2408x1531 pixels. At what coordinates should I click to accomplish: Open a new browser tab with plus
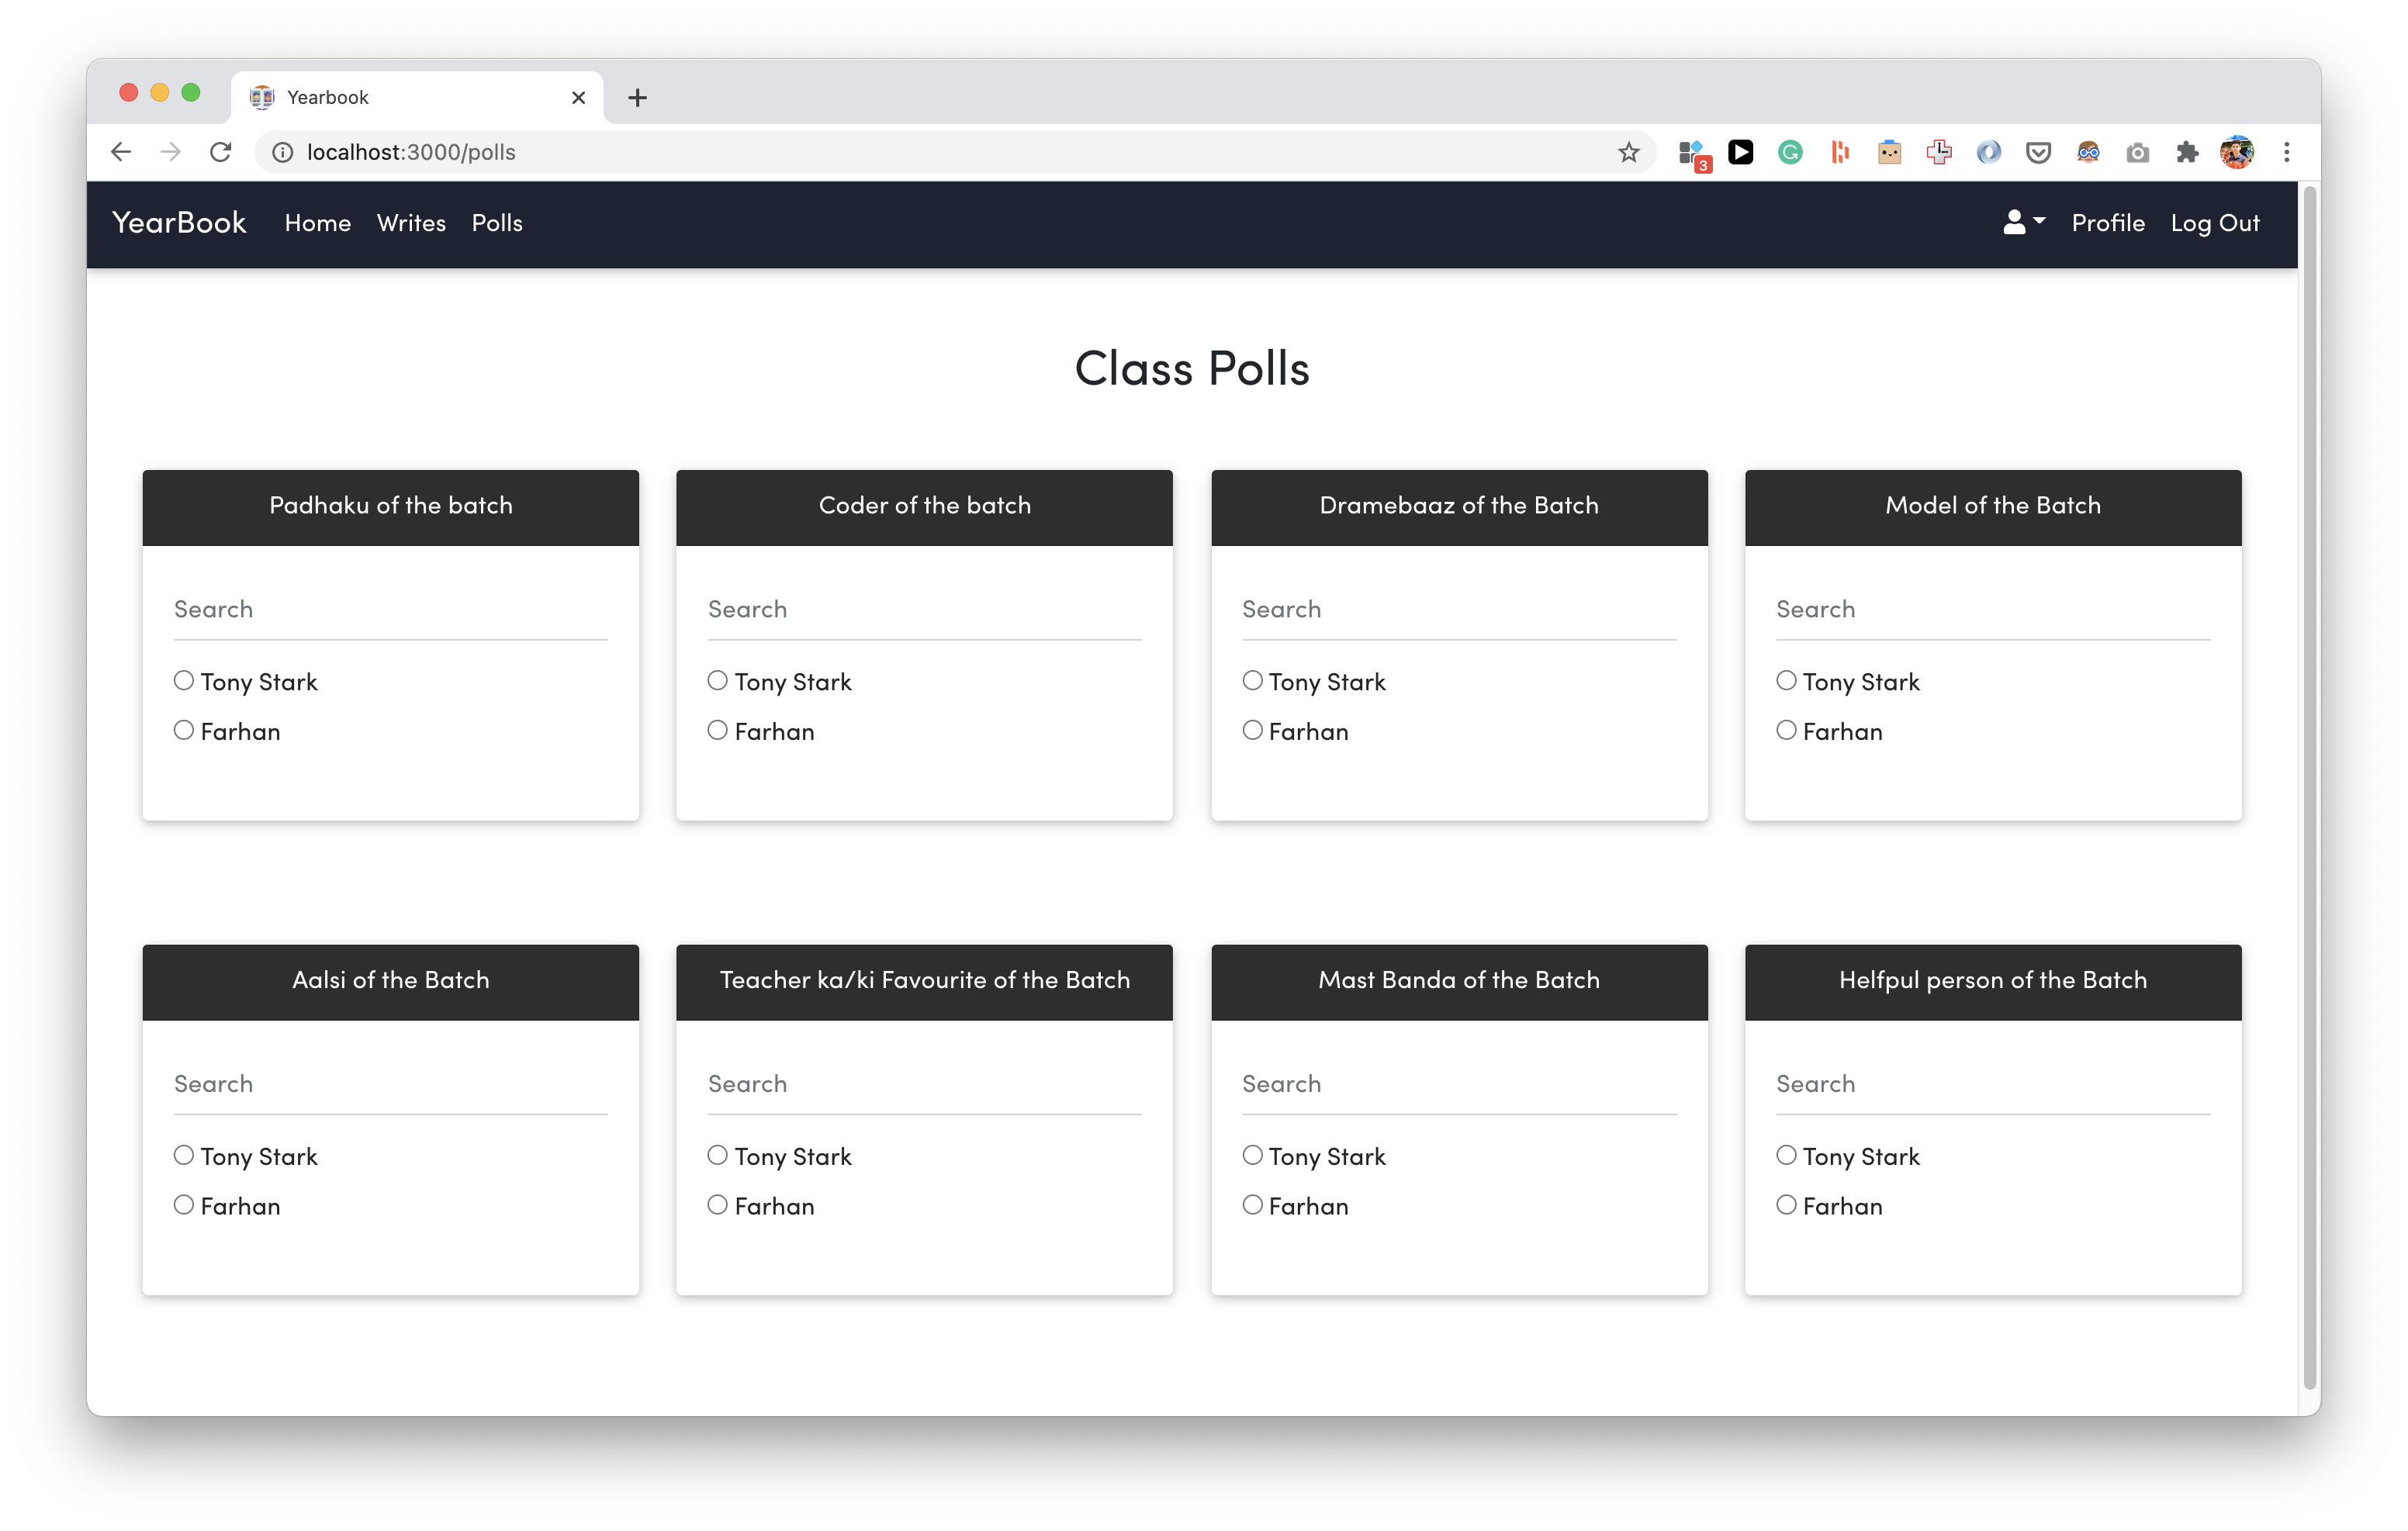(637, 97)
